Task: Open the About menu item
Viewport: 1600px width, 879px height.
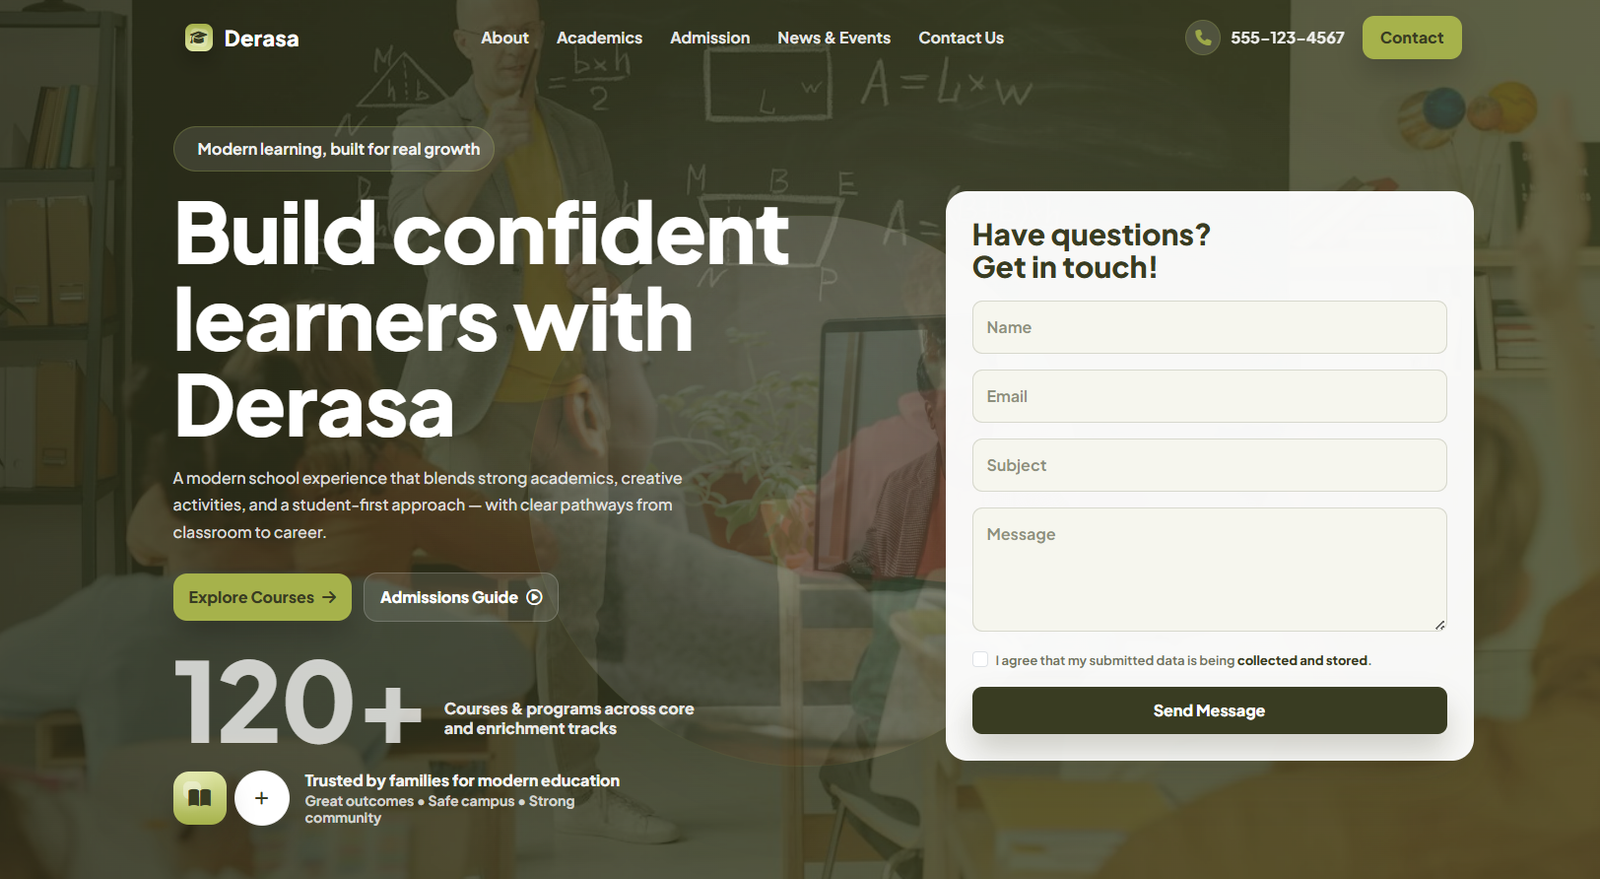Action: (x=505, y=38)
